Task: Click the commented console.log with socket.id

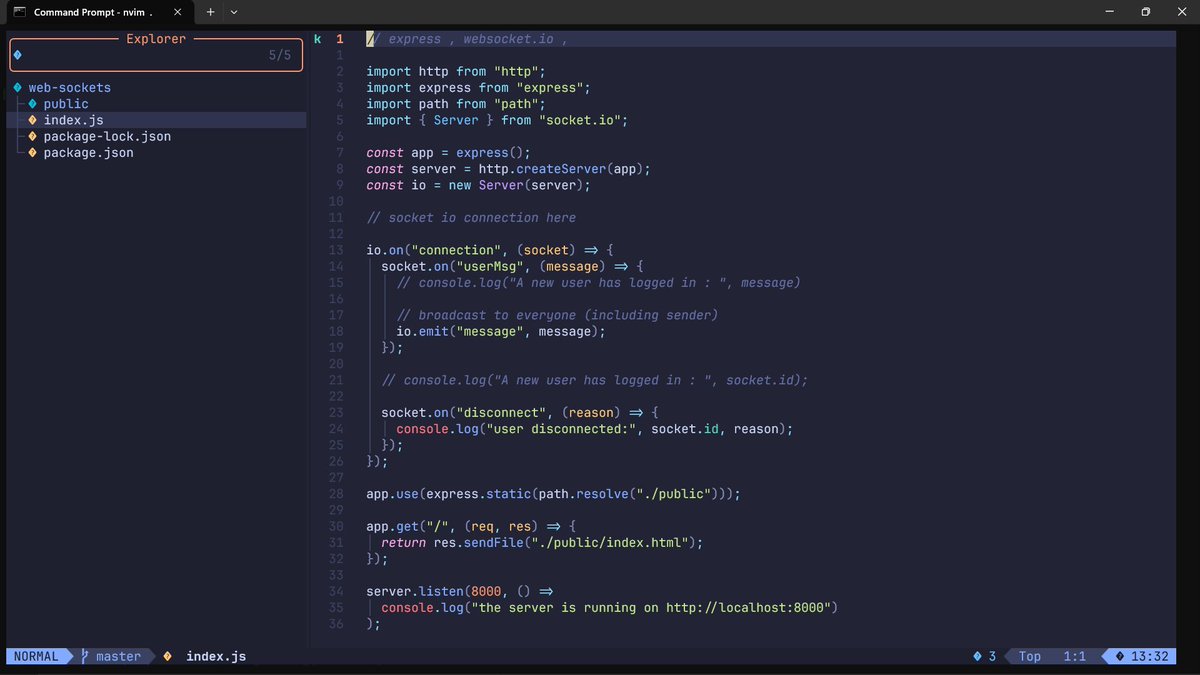Action: pyautogui.click(x=594, y=380)
